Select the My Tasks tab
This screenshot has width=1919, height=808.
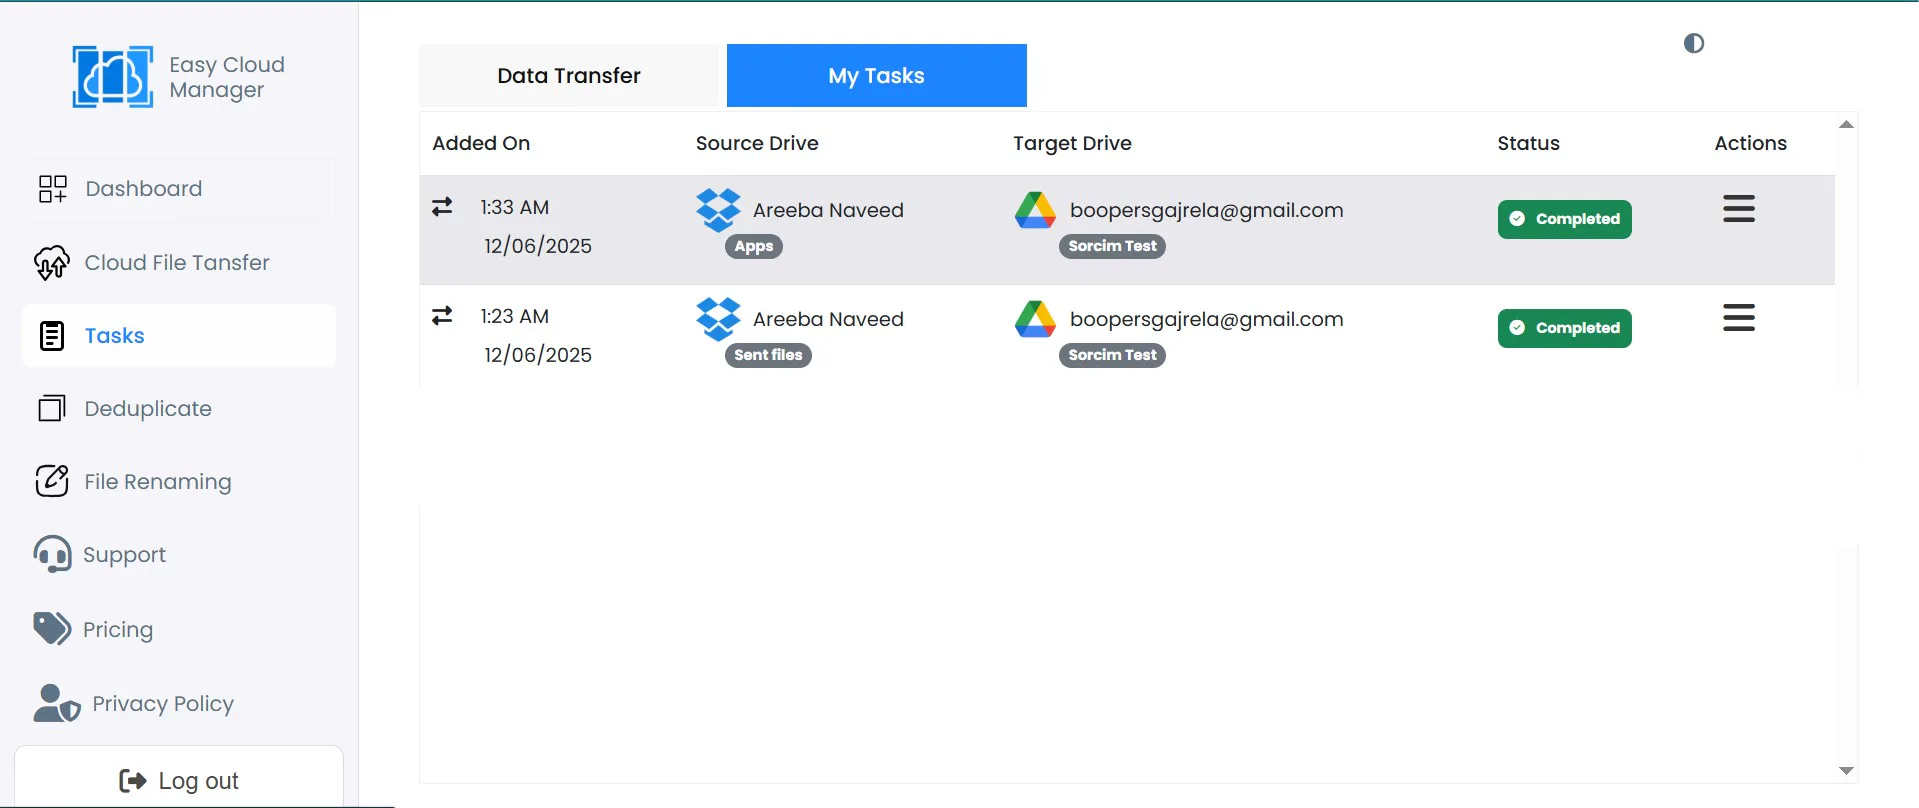pos(877,75)
